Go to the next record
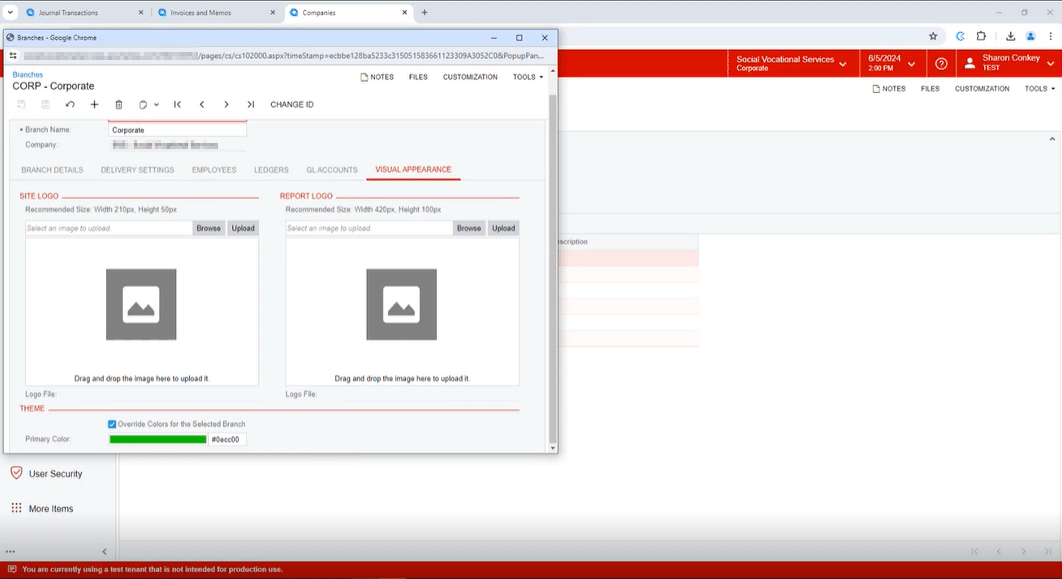1062x579 pixels. coord(227,104)
